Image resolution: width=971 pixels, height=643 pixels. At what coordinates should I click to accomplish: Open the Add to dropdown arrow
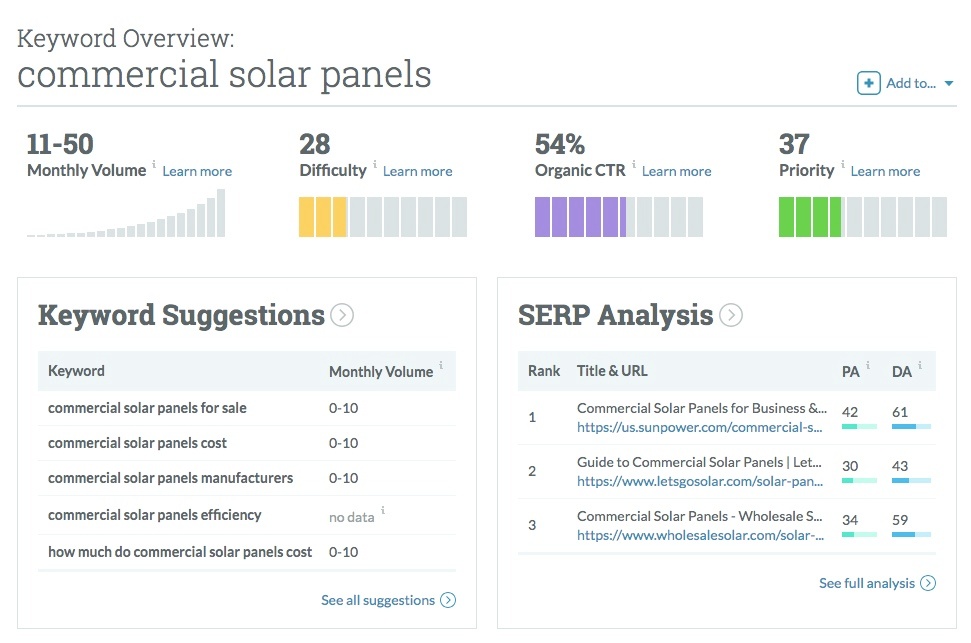point(949,84)
